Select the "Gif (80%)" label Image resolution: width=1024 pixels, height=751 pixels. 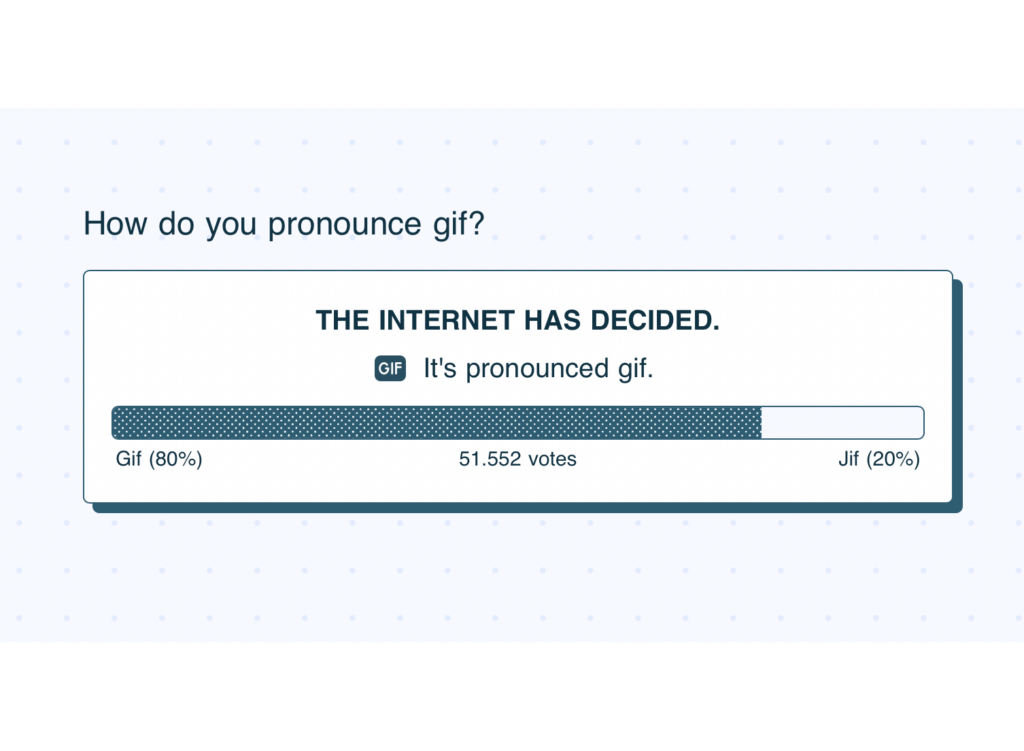pos(159,459)
